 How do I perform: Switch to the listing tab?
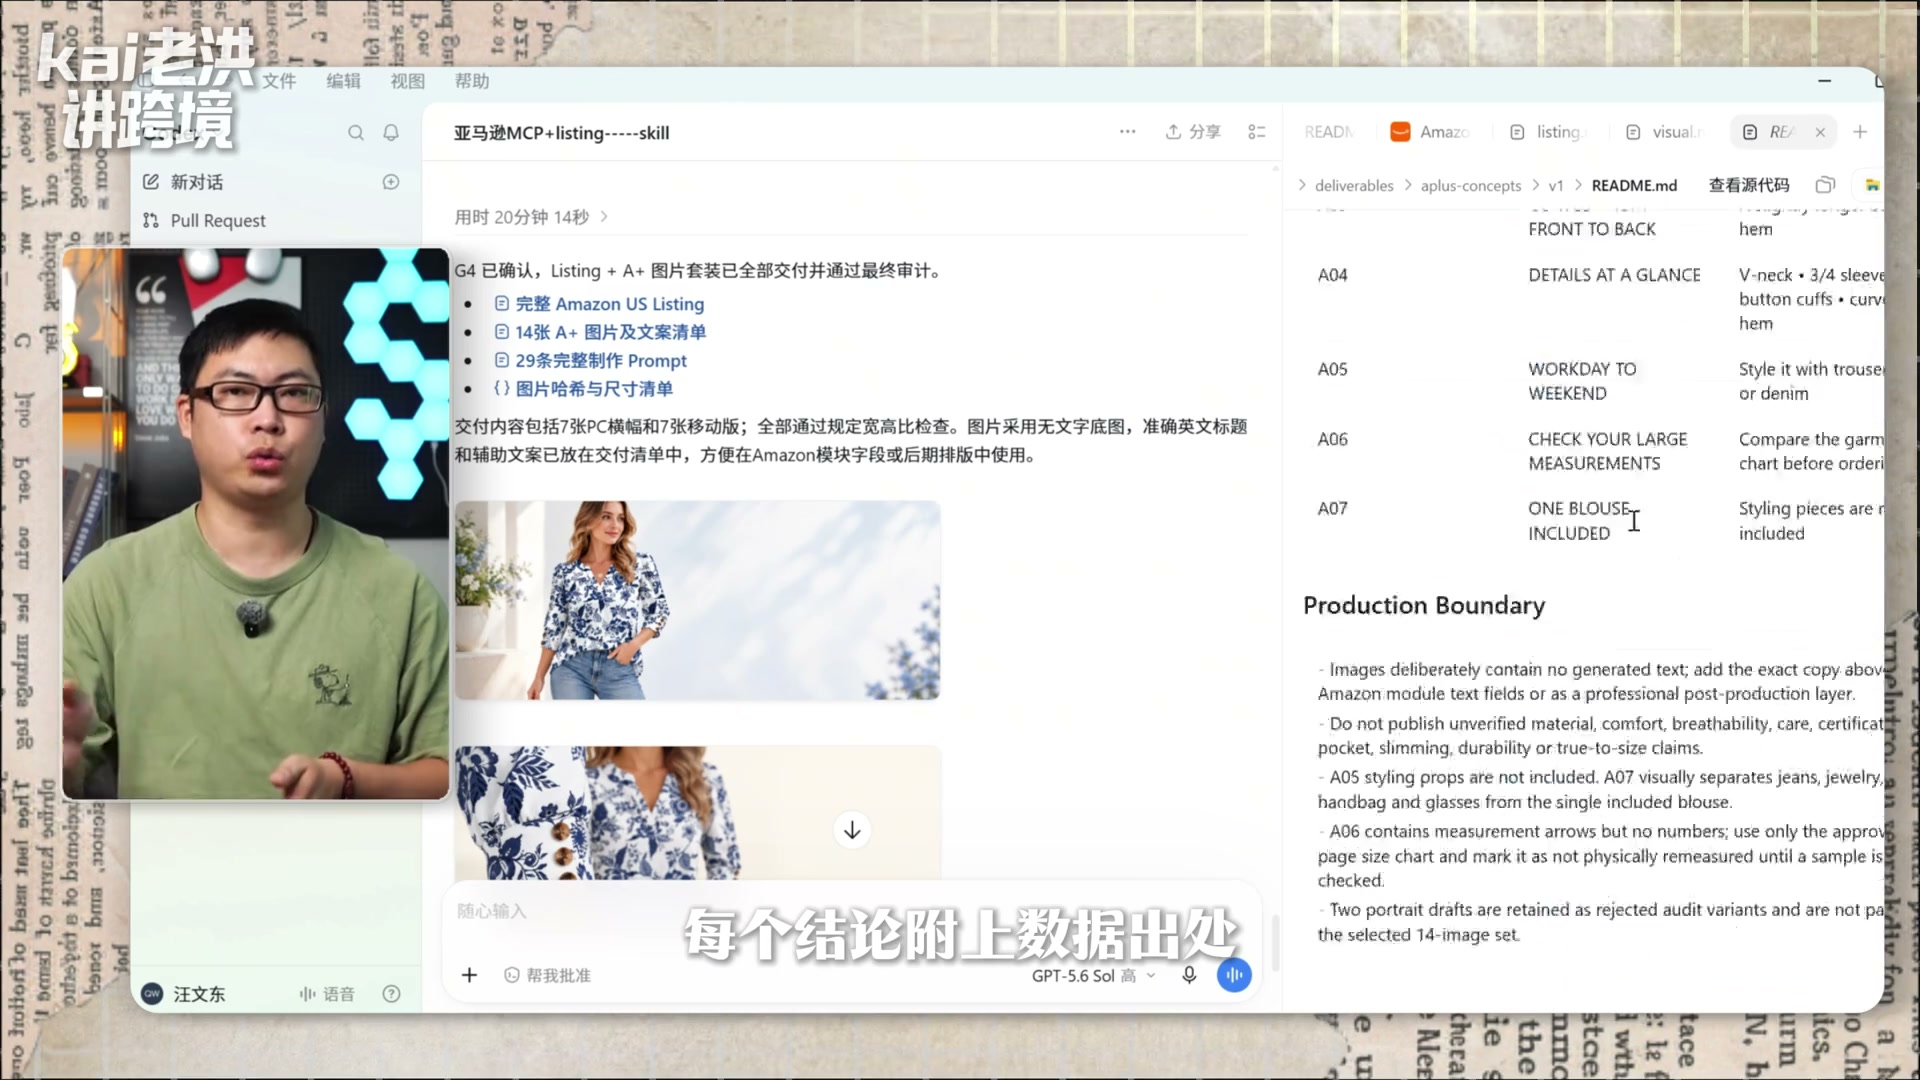[x=1548, y=132]
